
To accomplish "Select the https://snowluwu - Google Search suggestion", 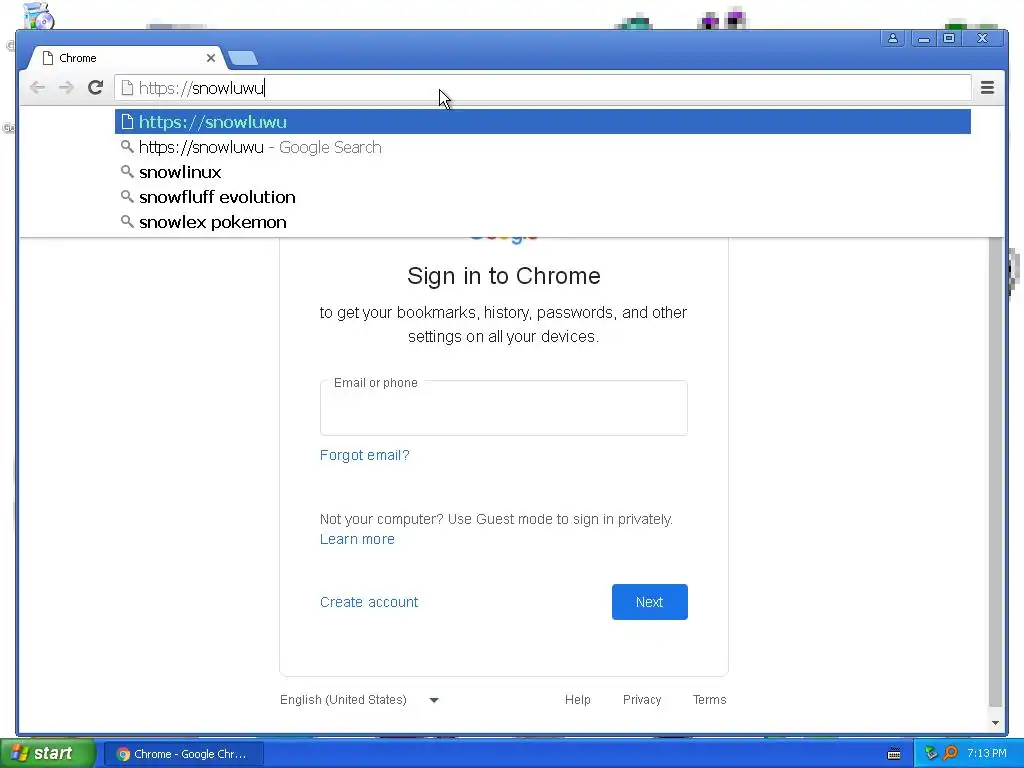I will click(x=543, y=147).
